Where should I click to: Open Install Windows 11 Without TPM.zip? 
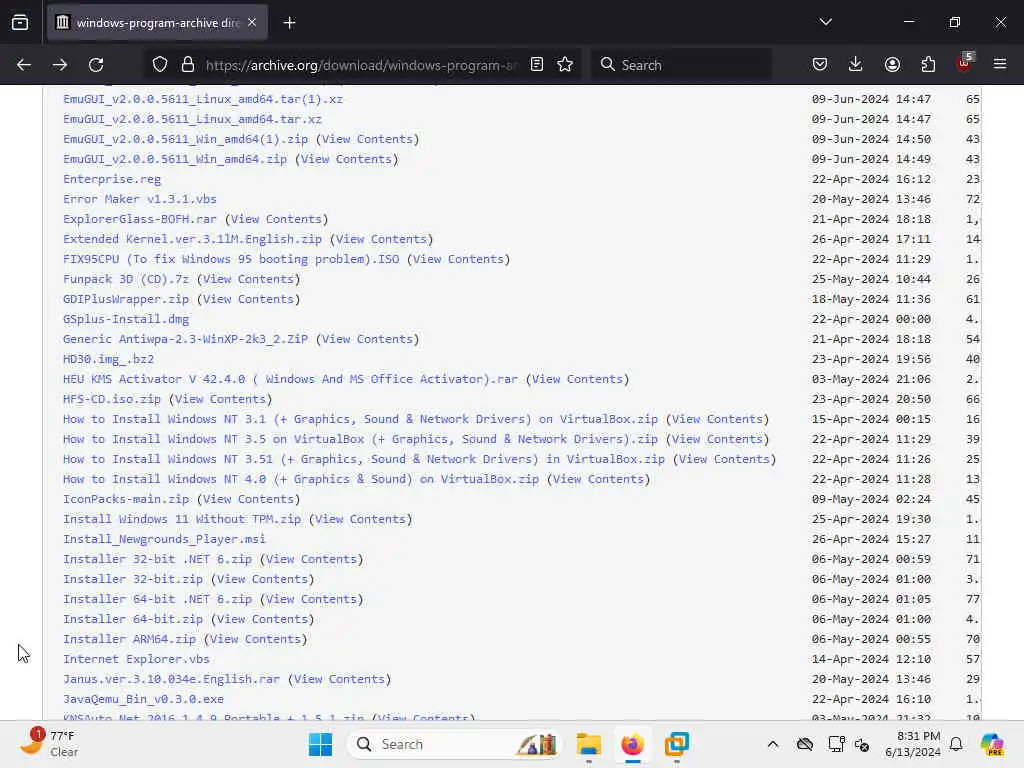[x=182, y=519]
